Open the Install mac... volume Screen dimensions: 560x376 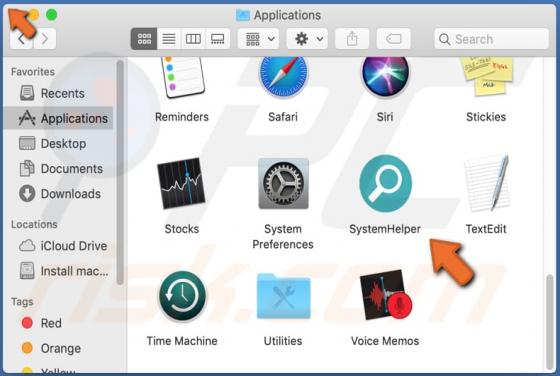point(58,271)
